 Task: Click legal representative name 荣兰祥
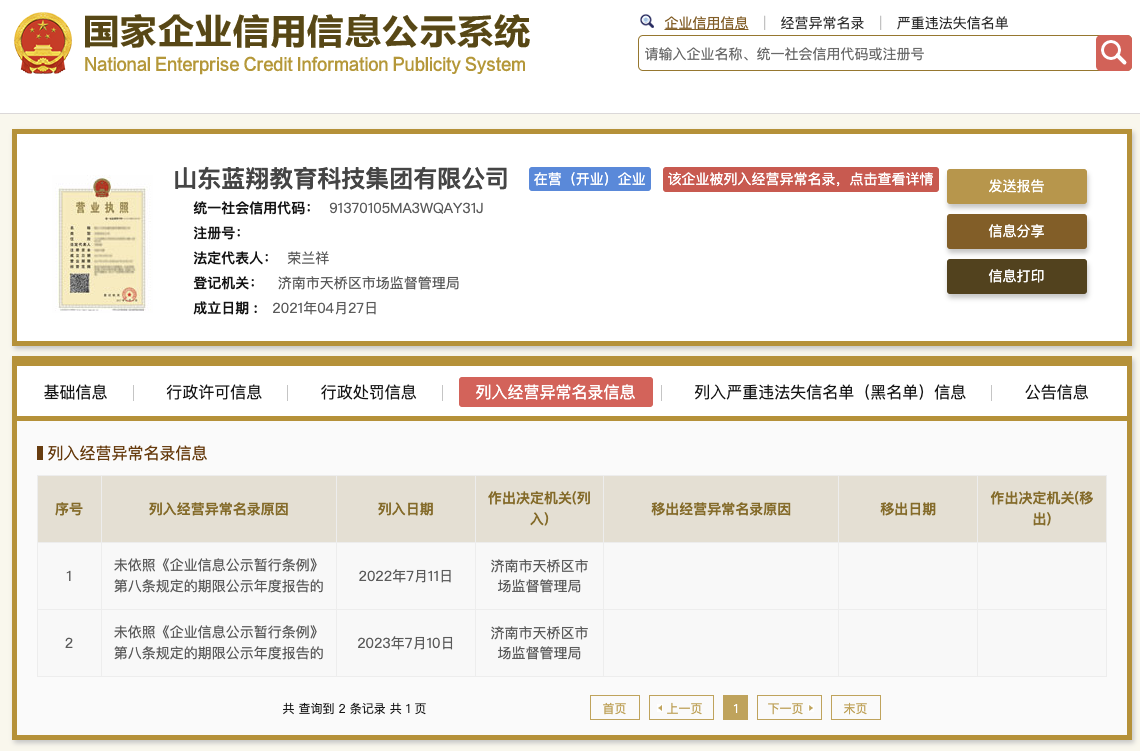(x=308, y=258)
